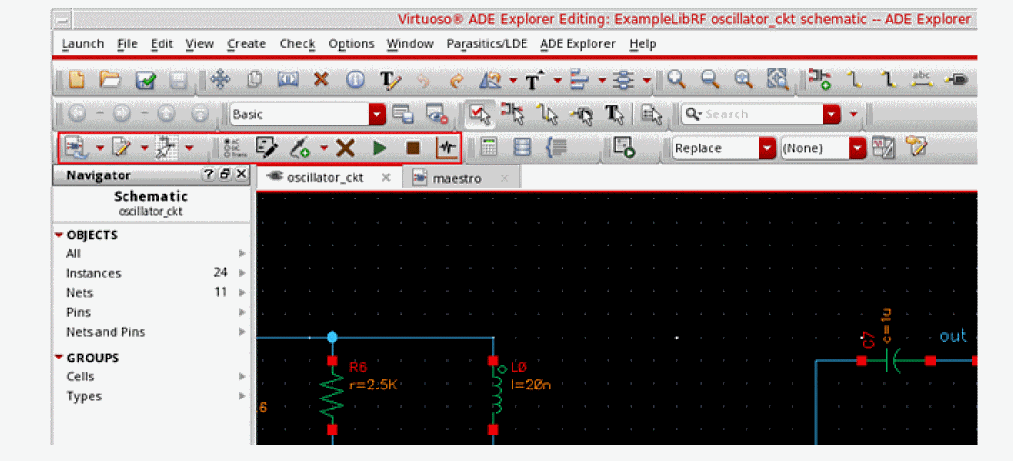Image resolution: width=1013 pixels, height=461 pixels.
Task: Click the orange Redo arrow icon
Action: [457, 80]
